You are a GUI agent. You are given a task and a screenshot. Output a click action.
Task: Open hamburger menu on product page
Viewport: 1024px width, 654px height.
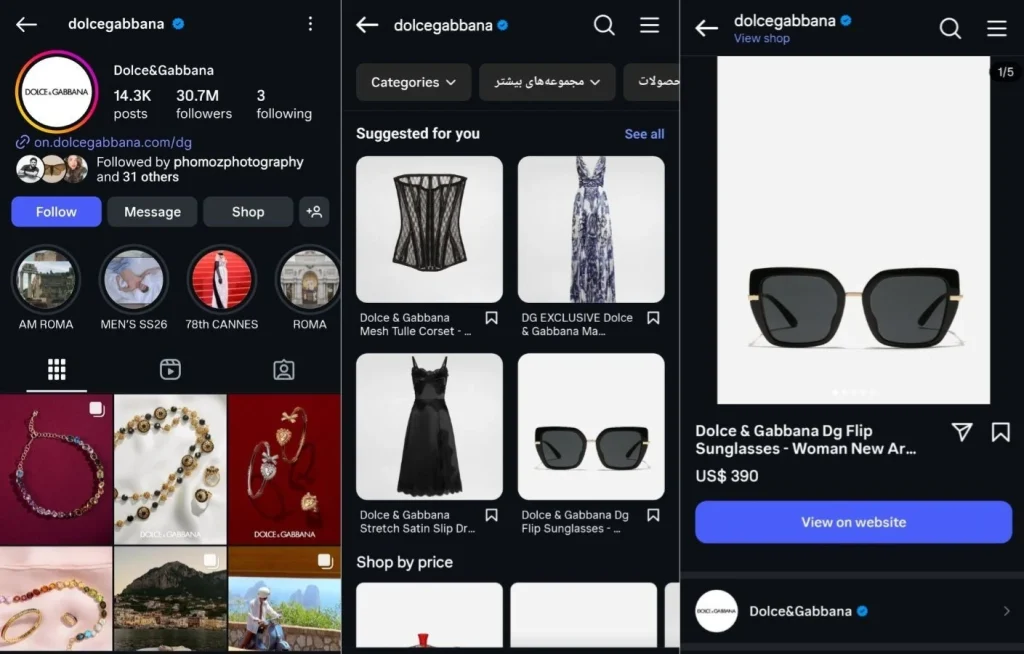997,28
